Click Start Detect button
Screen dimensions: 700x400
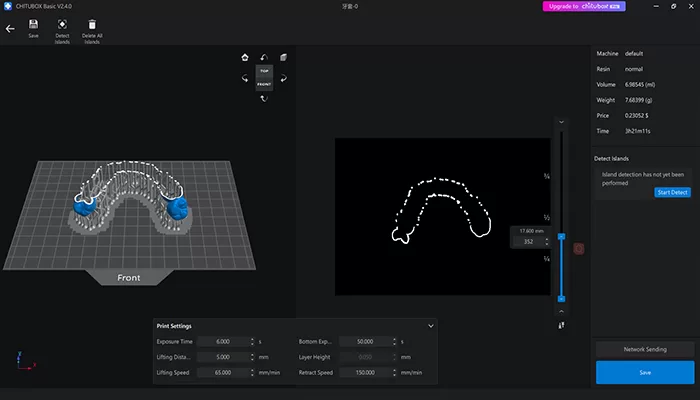[672, 192]
